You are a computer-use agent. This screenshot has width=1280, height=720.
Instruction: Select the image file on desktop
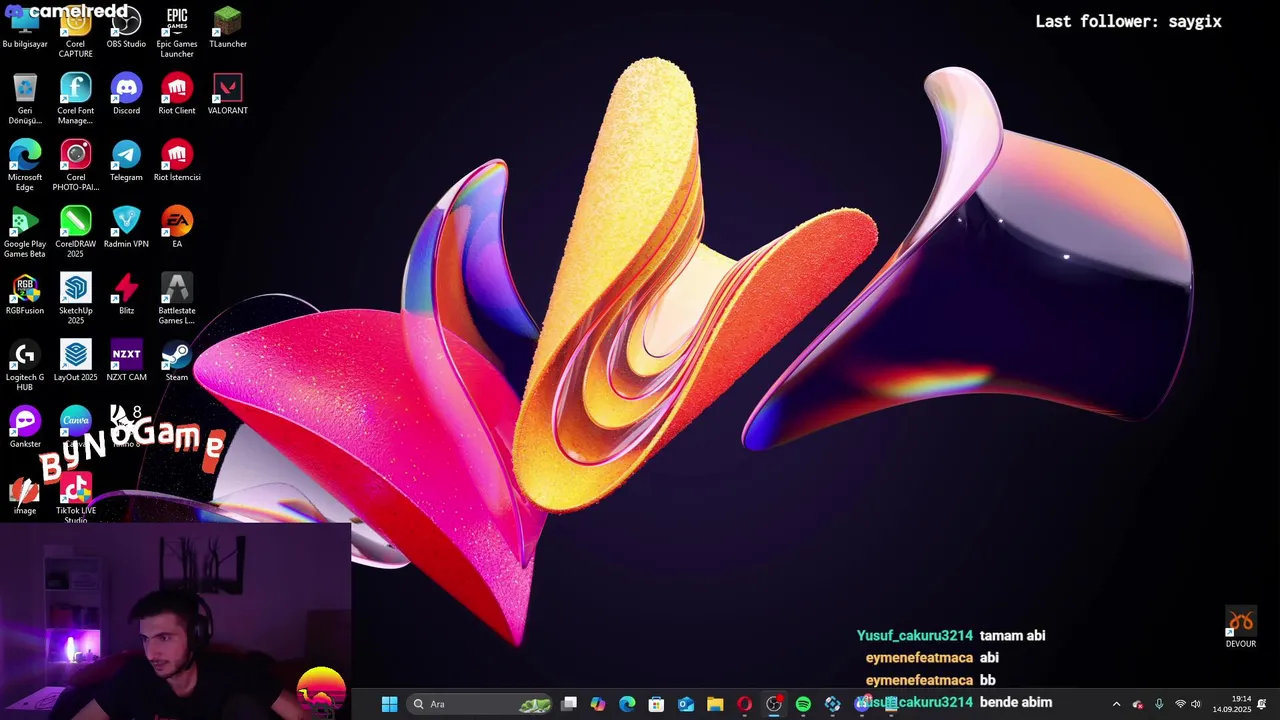pos(25,496)
